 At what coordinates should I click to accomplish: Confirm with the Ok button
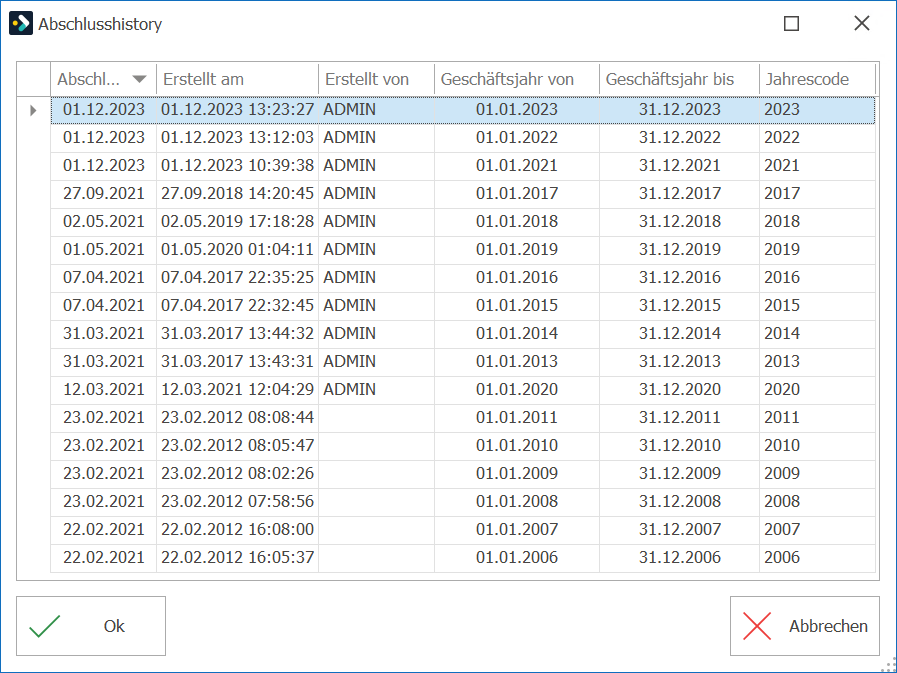(x=91, y=626)
